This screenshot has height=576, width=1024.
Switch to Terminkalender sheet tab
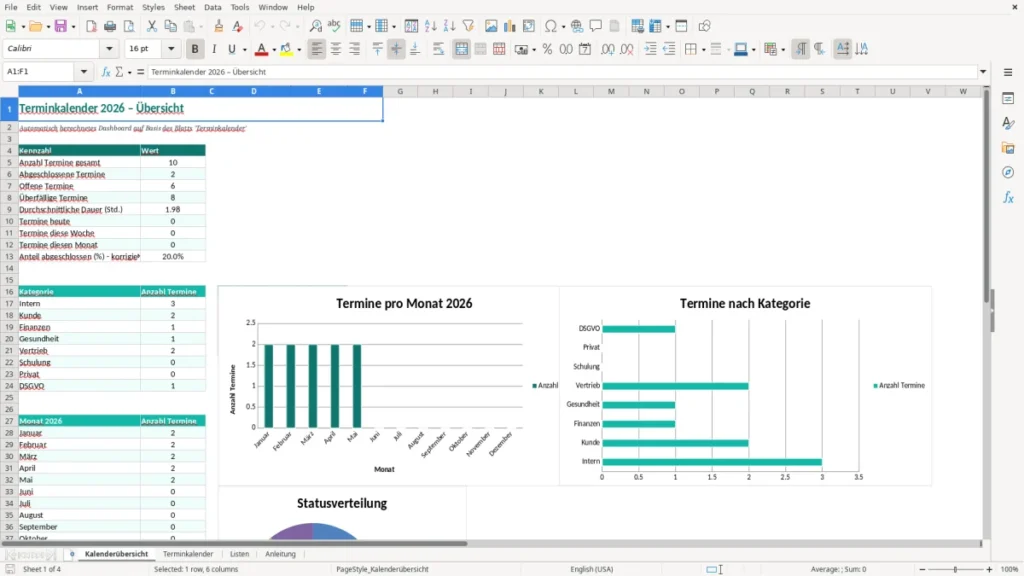click(188, 554)
